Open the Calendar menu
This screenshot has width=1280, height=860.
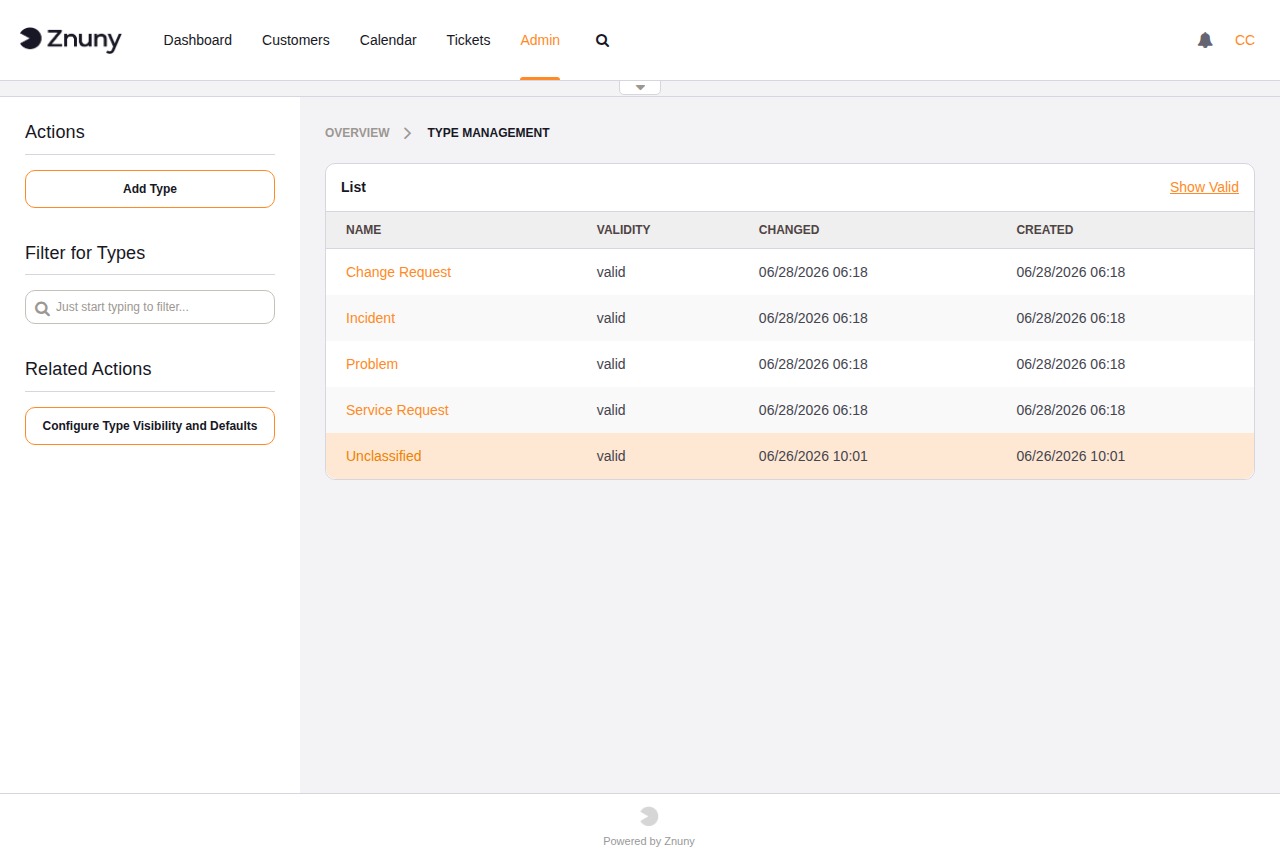point(388,40)
